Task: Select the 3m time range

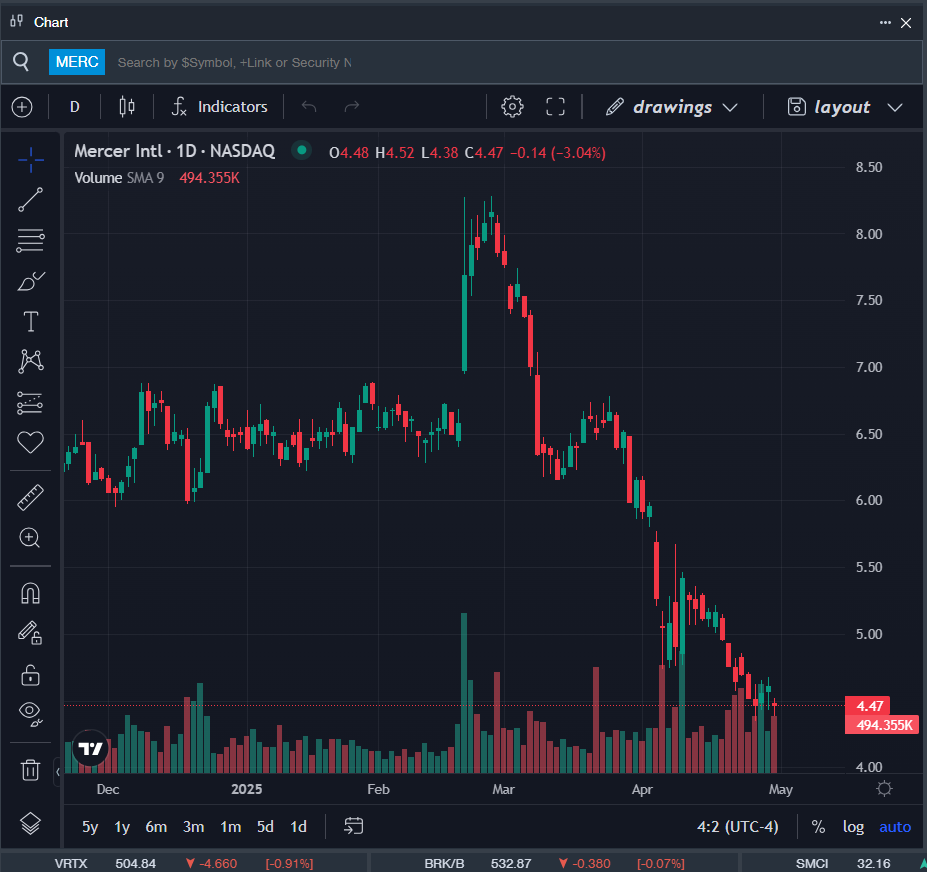Action: 193,826
